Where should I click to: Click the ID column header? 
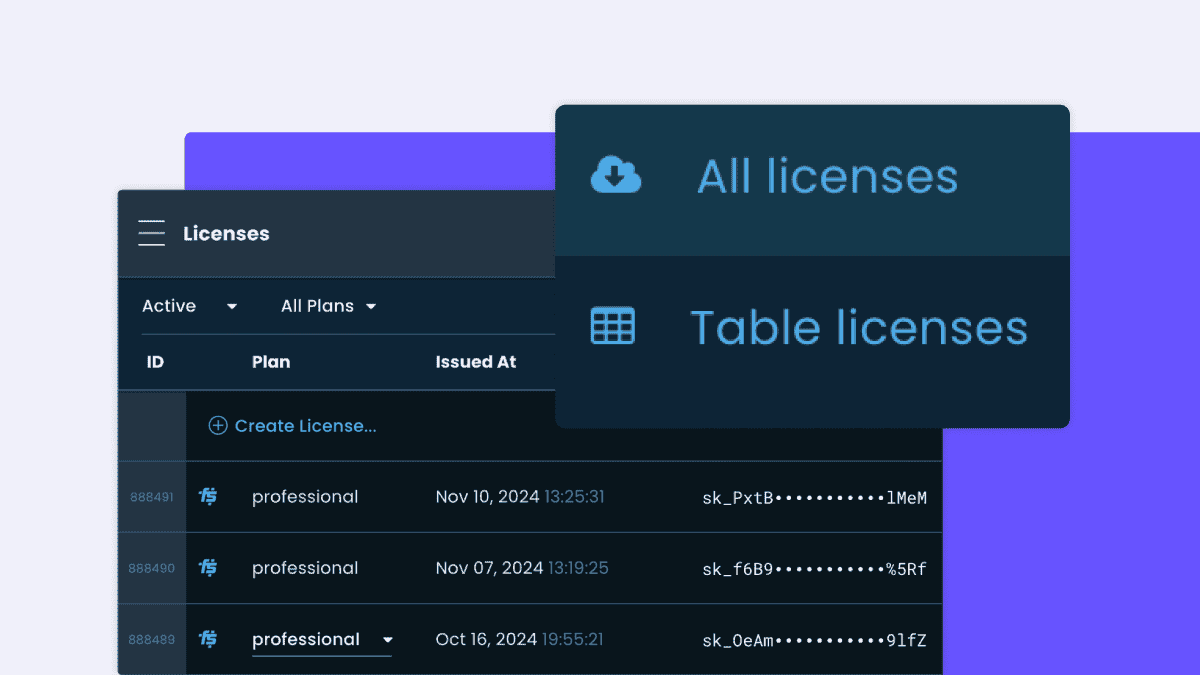click(155, 362)
